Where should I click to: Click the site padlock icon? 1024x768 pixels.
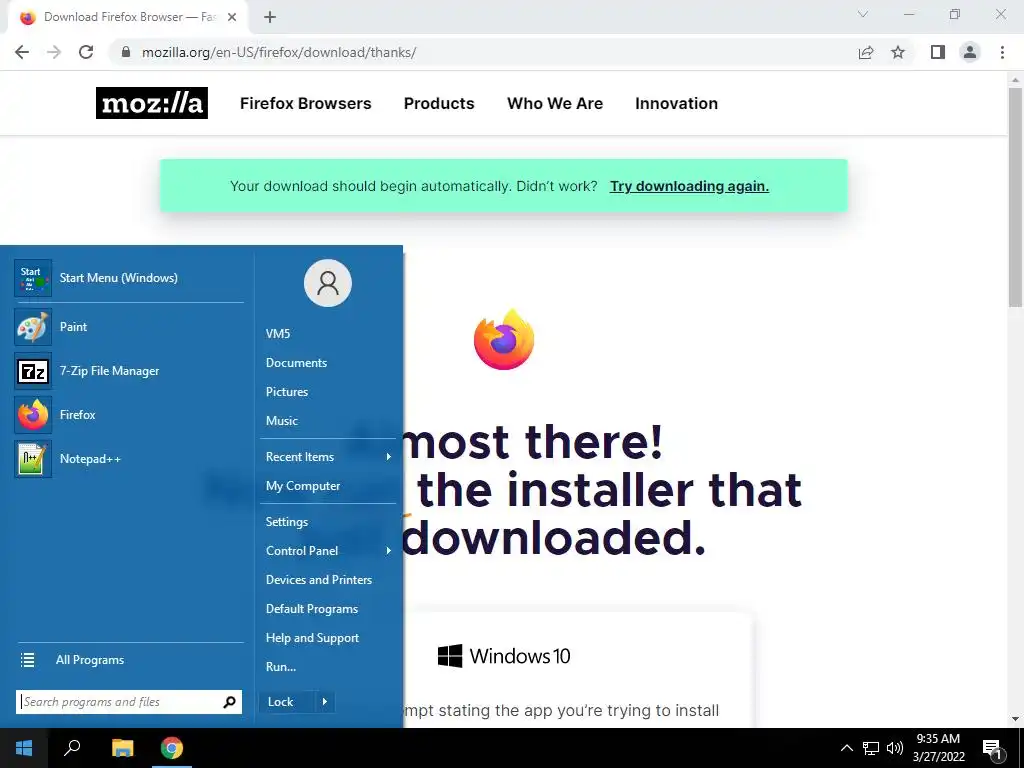[x=126, y=52]
